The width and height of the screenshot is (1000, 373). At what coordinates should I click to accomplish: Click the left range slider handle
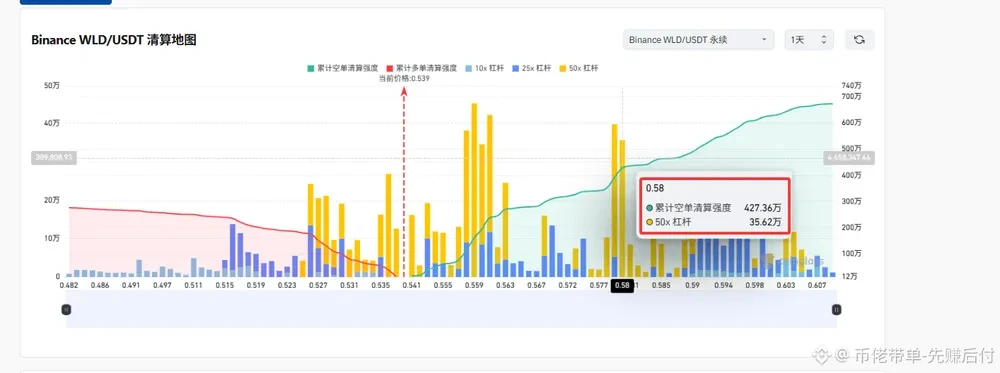pyautogui.click(x=66, y=309)
